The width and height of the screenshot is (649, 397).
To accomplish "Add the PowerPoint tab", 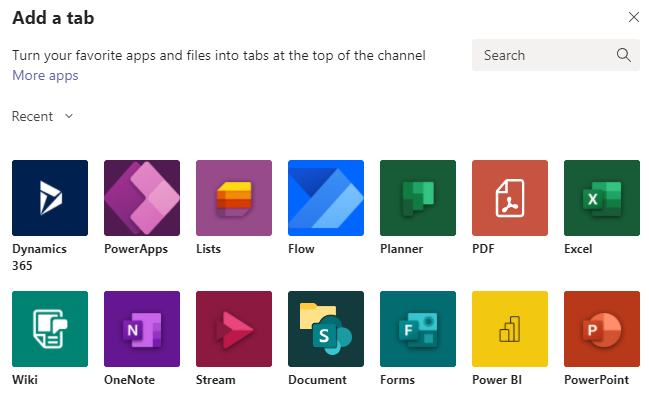I will point(602,329).
